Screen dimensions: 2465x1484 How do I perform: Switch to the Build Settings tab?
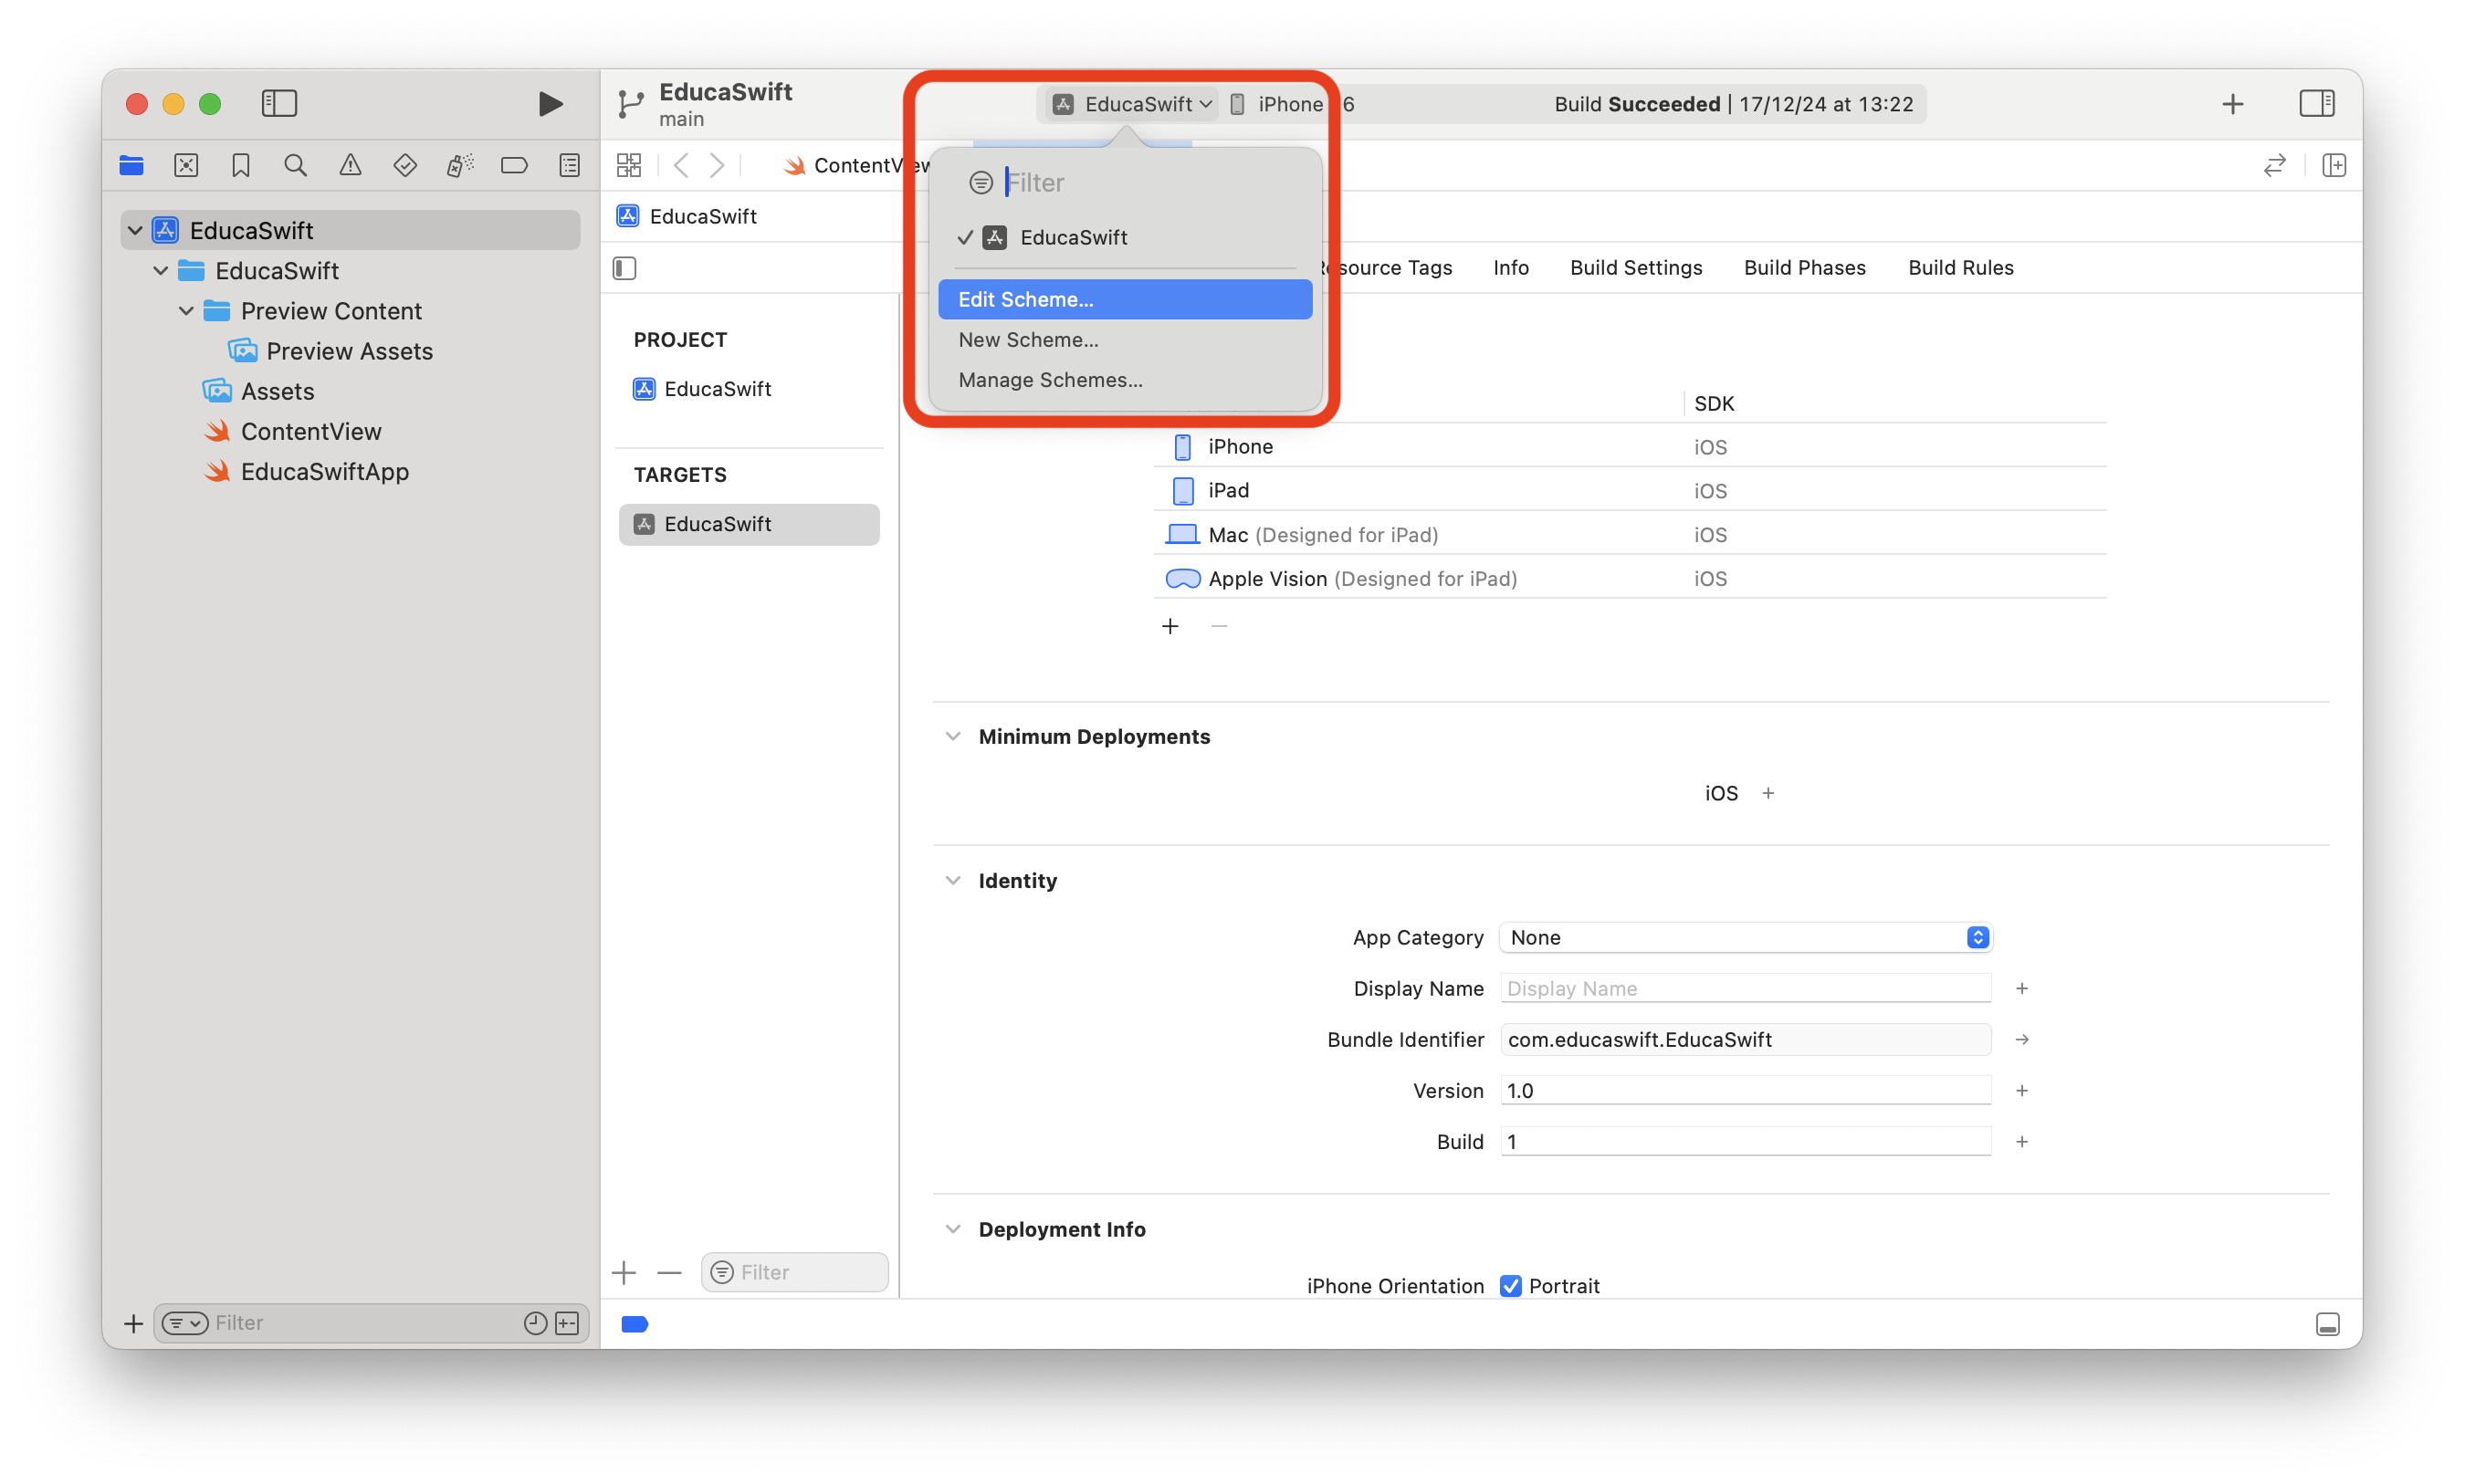(1635, 267)
